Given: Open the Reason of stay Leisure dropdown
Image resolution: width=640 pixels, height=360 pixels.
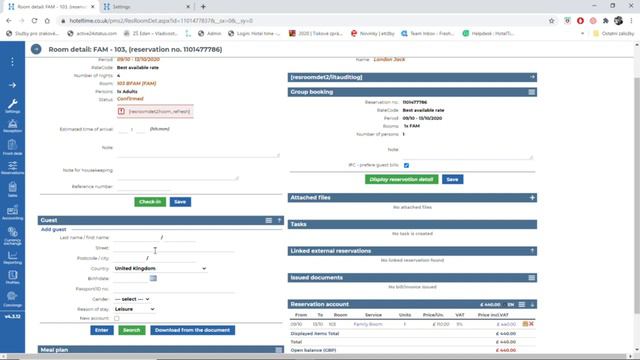Looking at the screenshot, I should 134,309.
